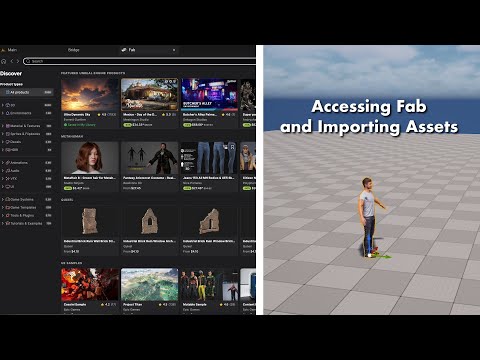The height and width of the screenshot is (360, 480).
Task: Go forward with the right arrow
Action: (x=18, y=61)
